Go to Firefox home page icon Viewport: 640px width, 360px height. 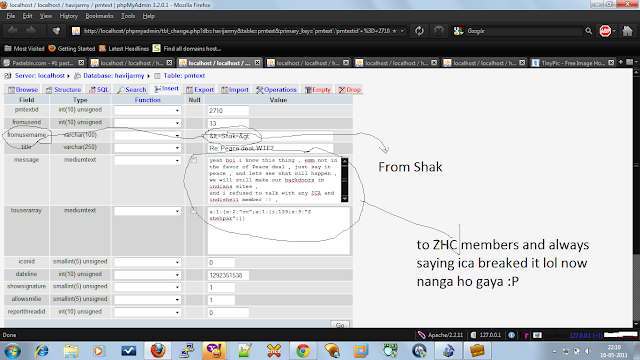[627, 31]
